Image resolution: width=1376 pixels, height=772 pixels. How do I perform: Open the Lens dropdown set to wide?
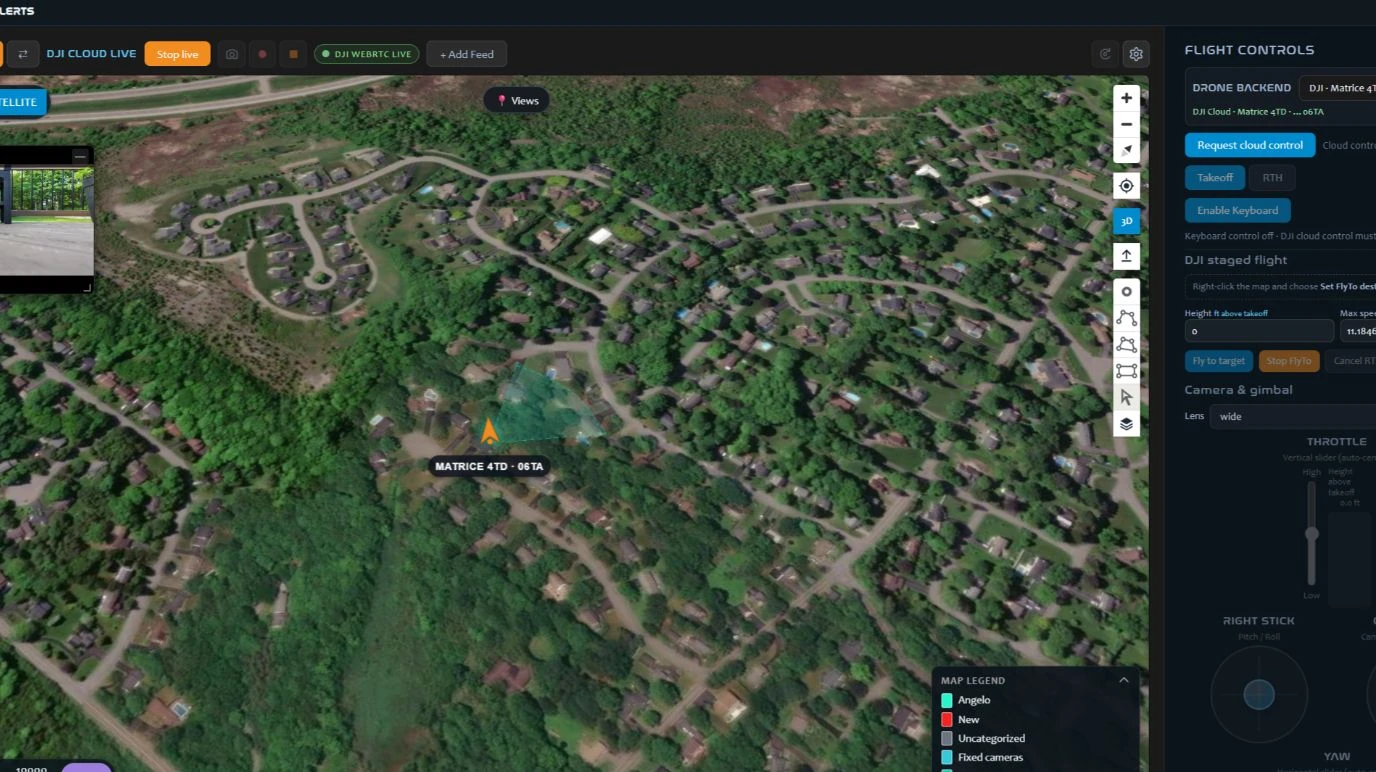click(1293, 416)
